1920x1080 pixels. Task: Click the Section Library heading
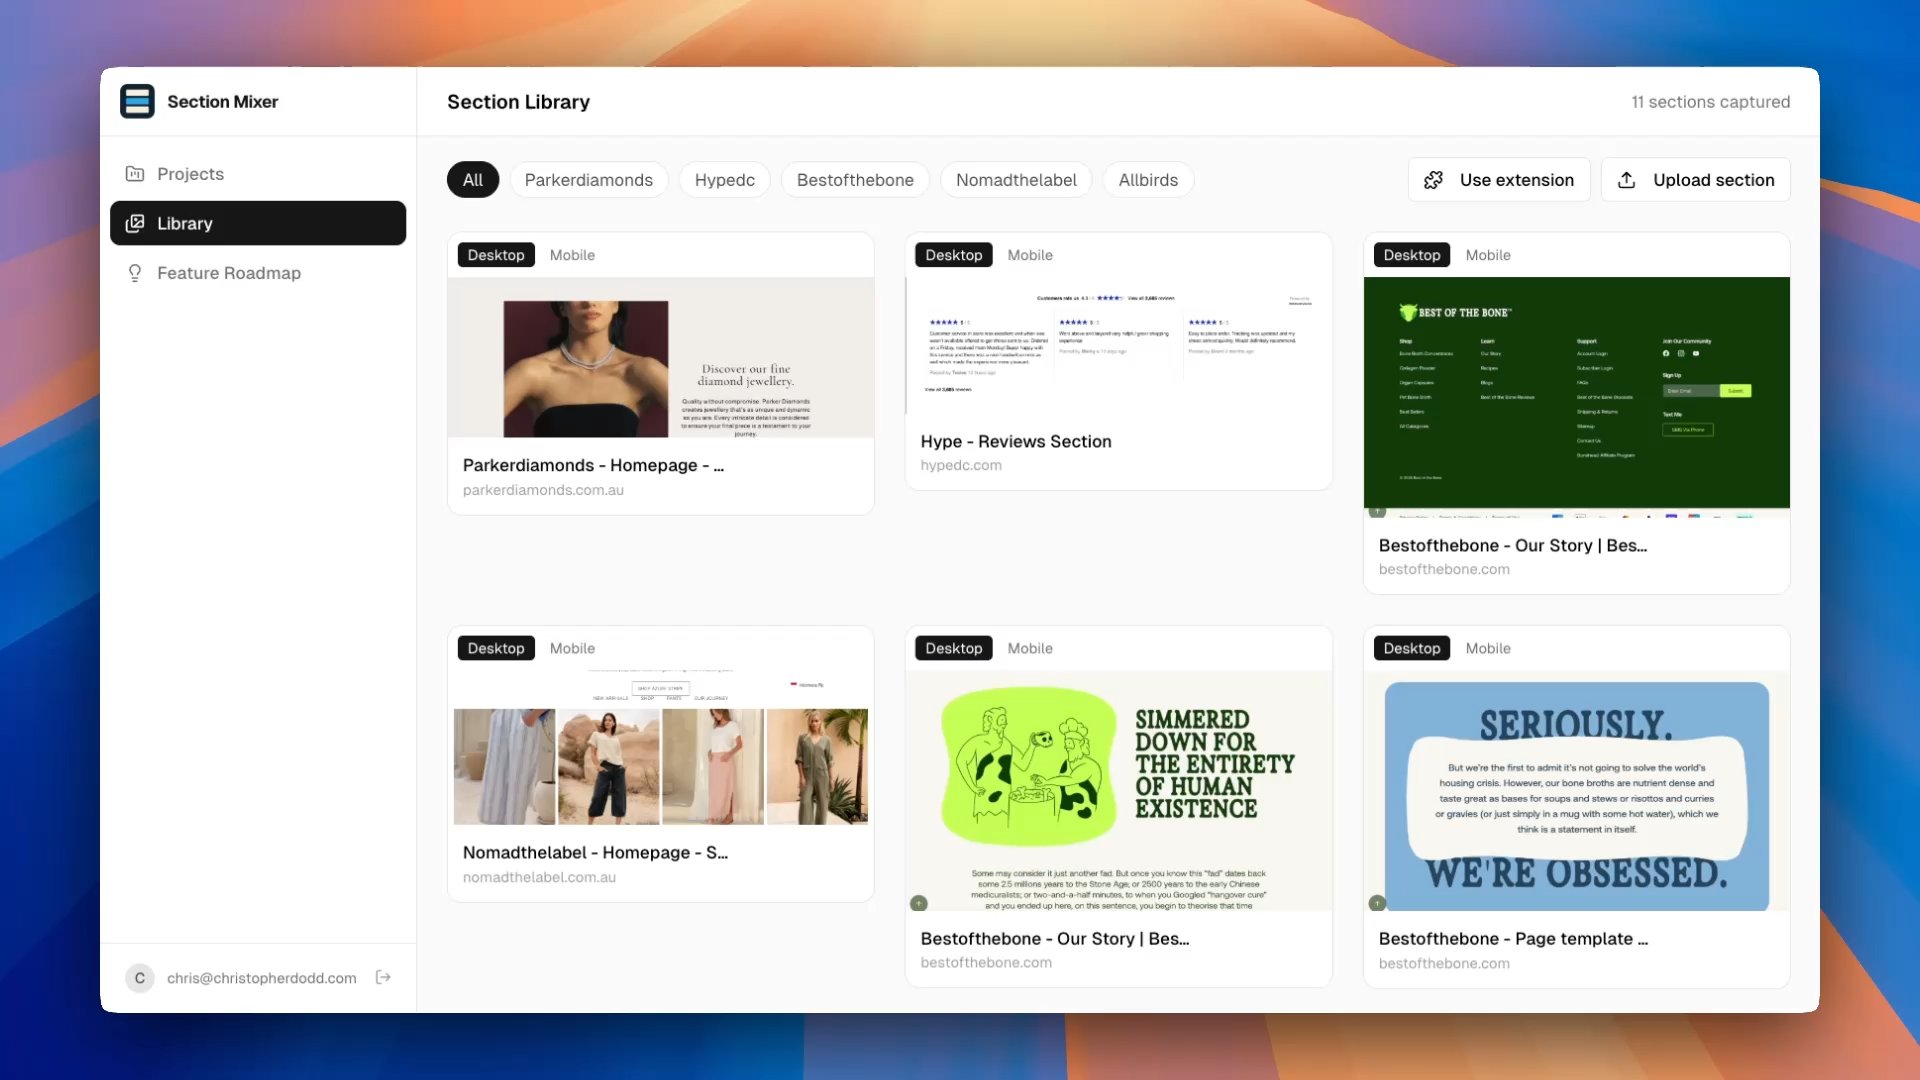(x=518, y=102)
